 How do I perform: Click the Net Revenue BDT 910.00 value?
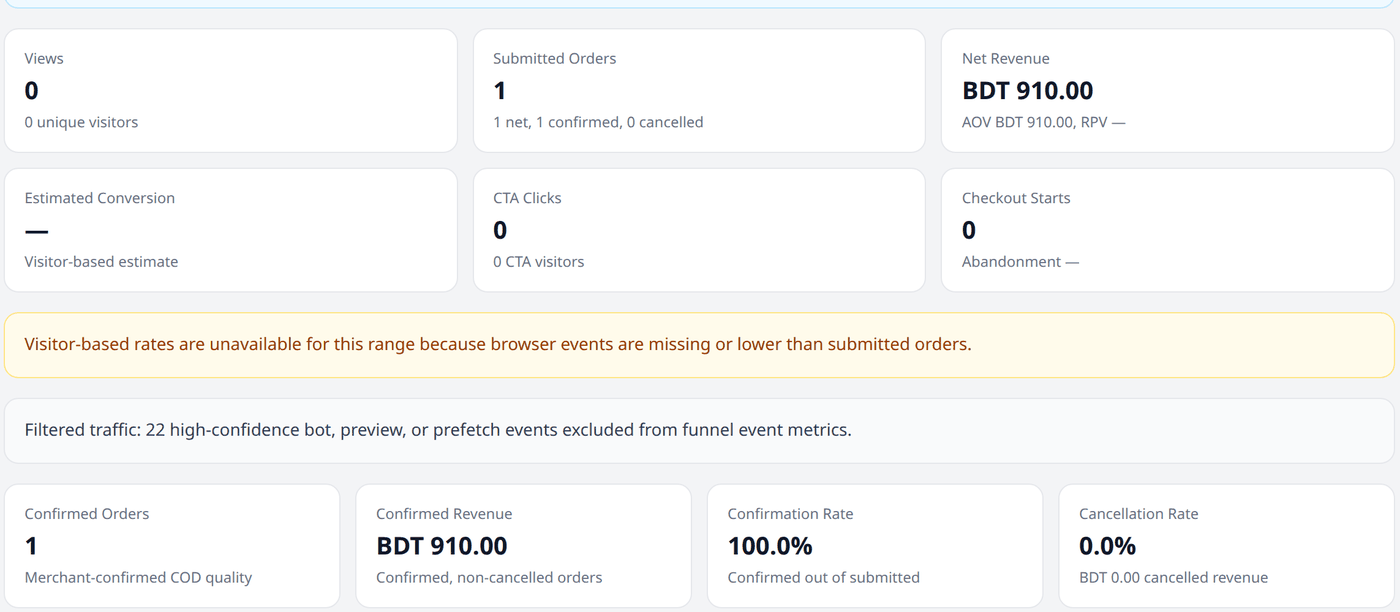point(1027,91)
